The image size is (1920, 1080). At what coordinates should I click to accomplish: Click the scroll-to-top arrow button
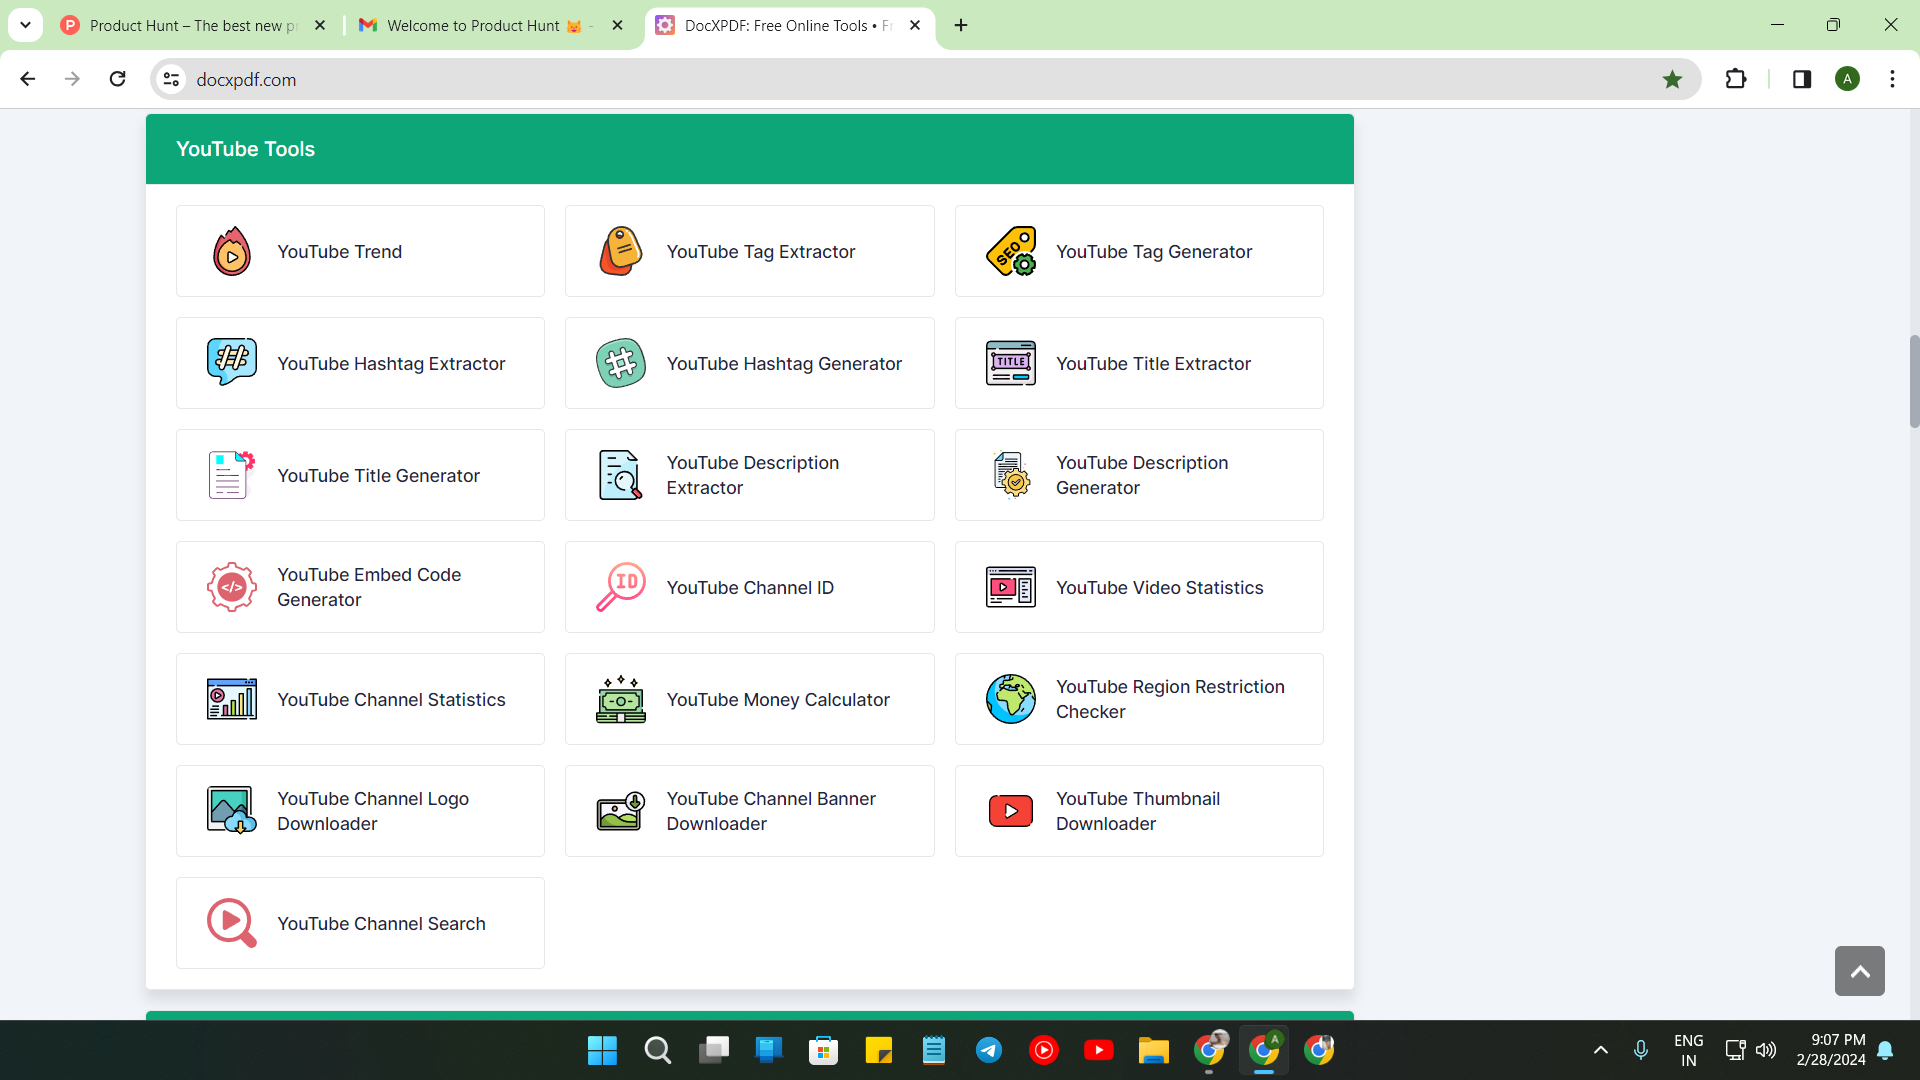(x=1860, y=971)
